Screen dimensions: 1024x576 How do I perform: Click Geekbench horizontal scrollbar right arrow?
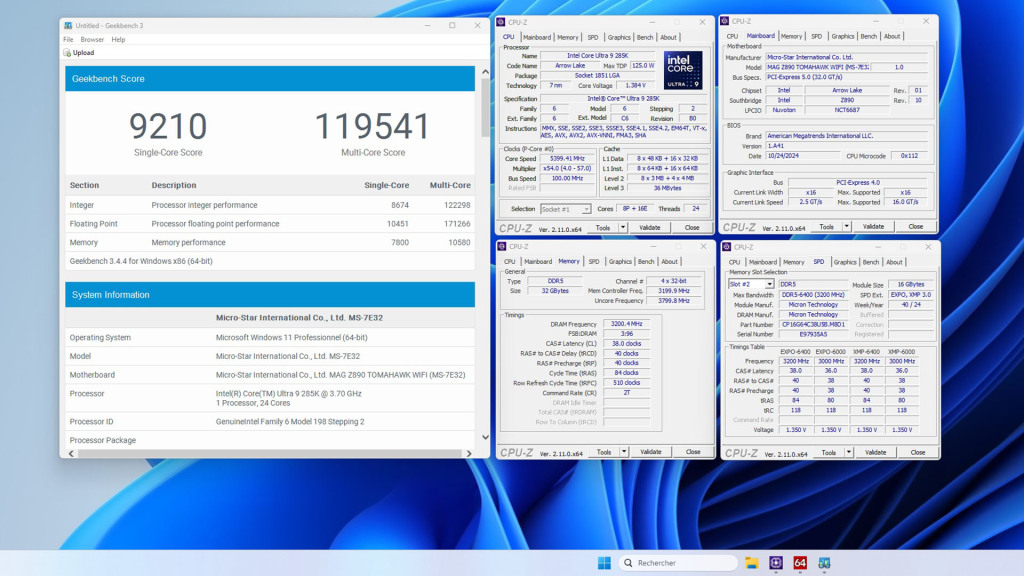click(x=469, y=453)
